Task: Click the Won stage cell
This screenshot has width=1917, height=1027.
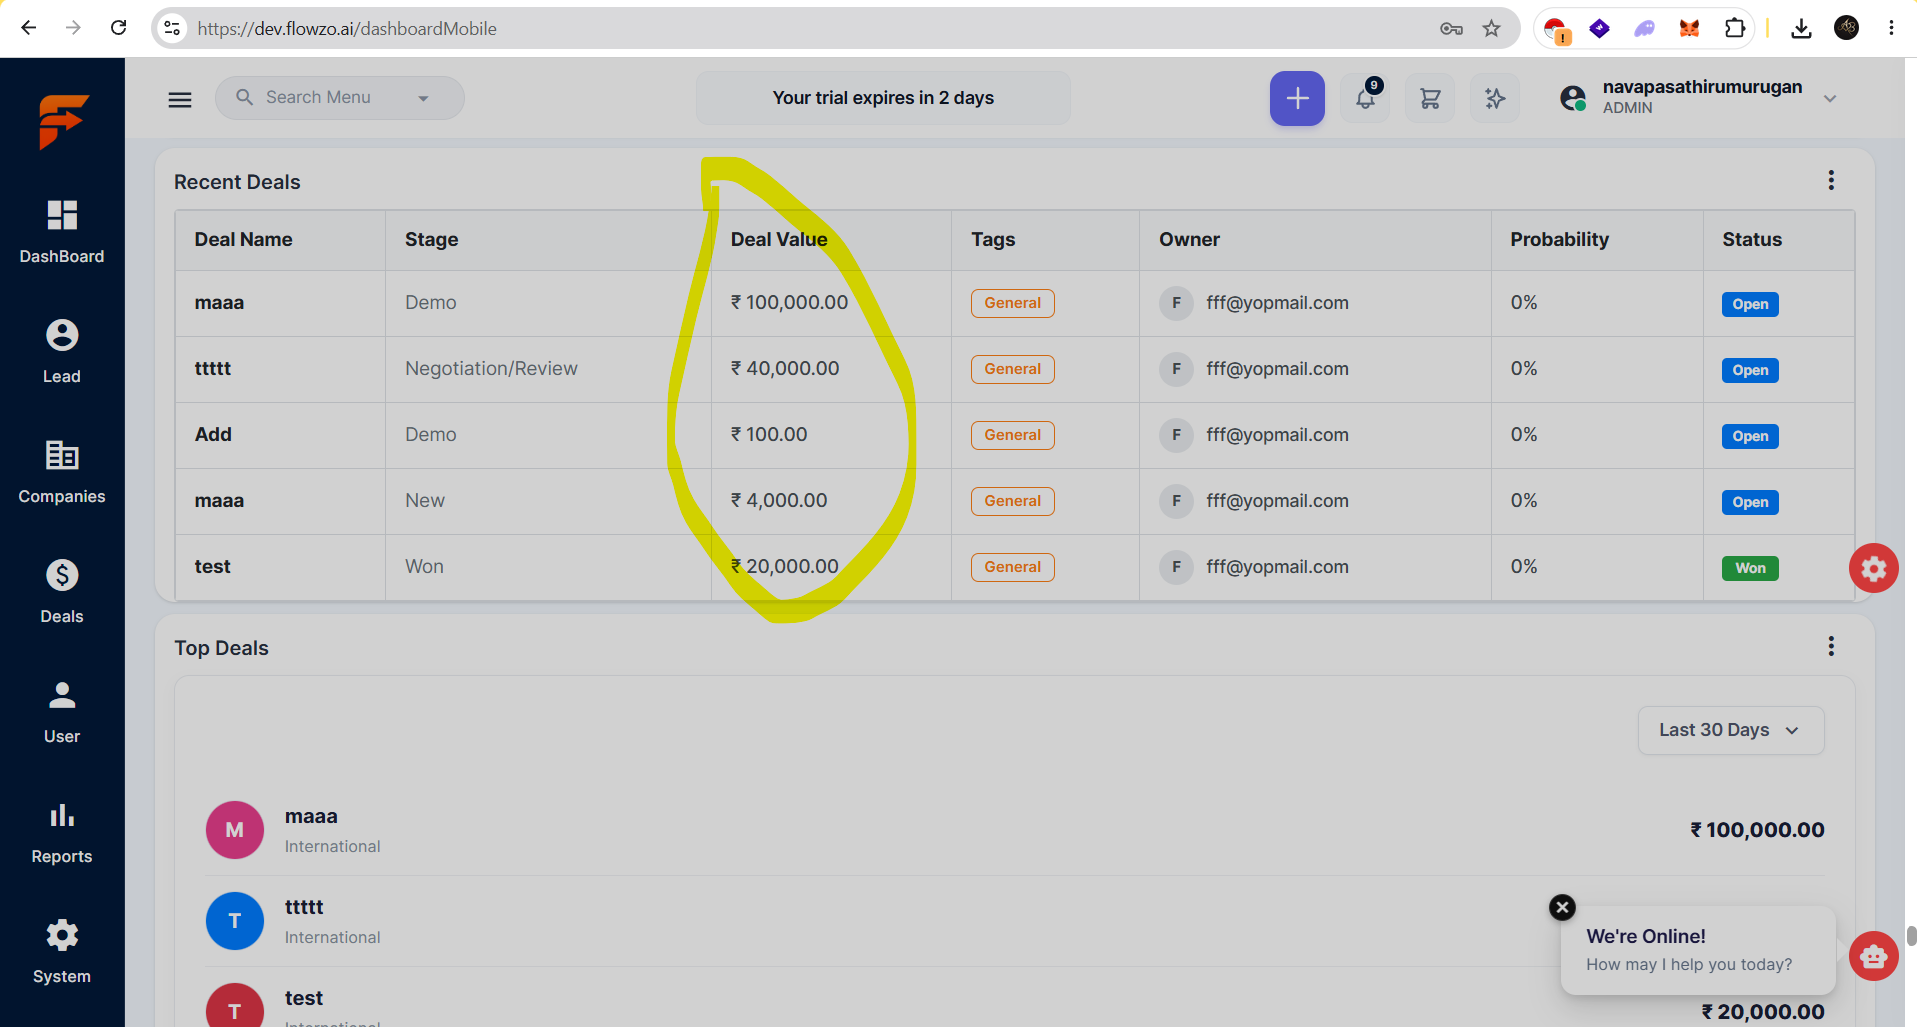Action: pos(424,566)
